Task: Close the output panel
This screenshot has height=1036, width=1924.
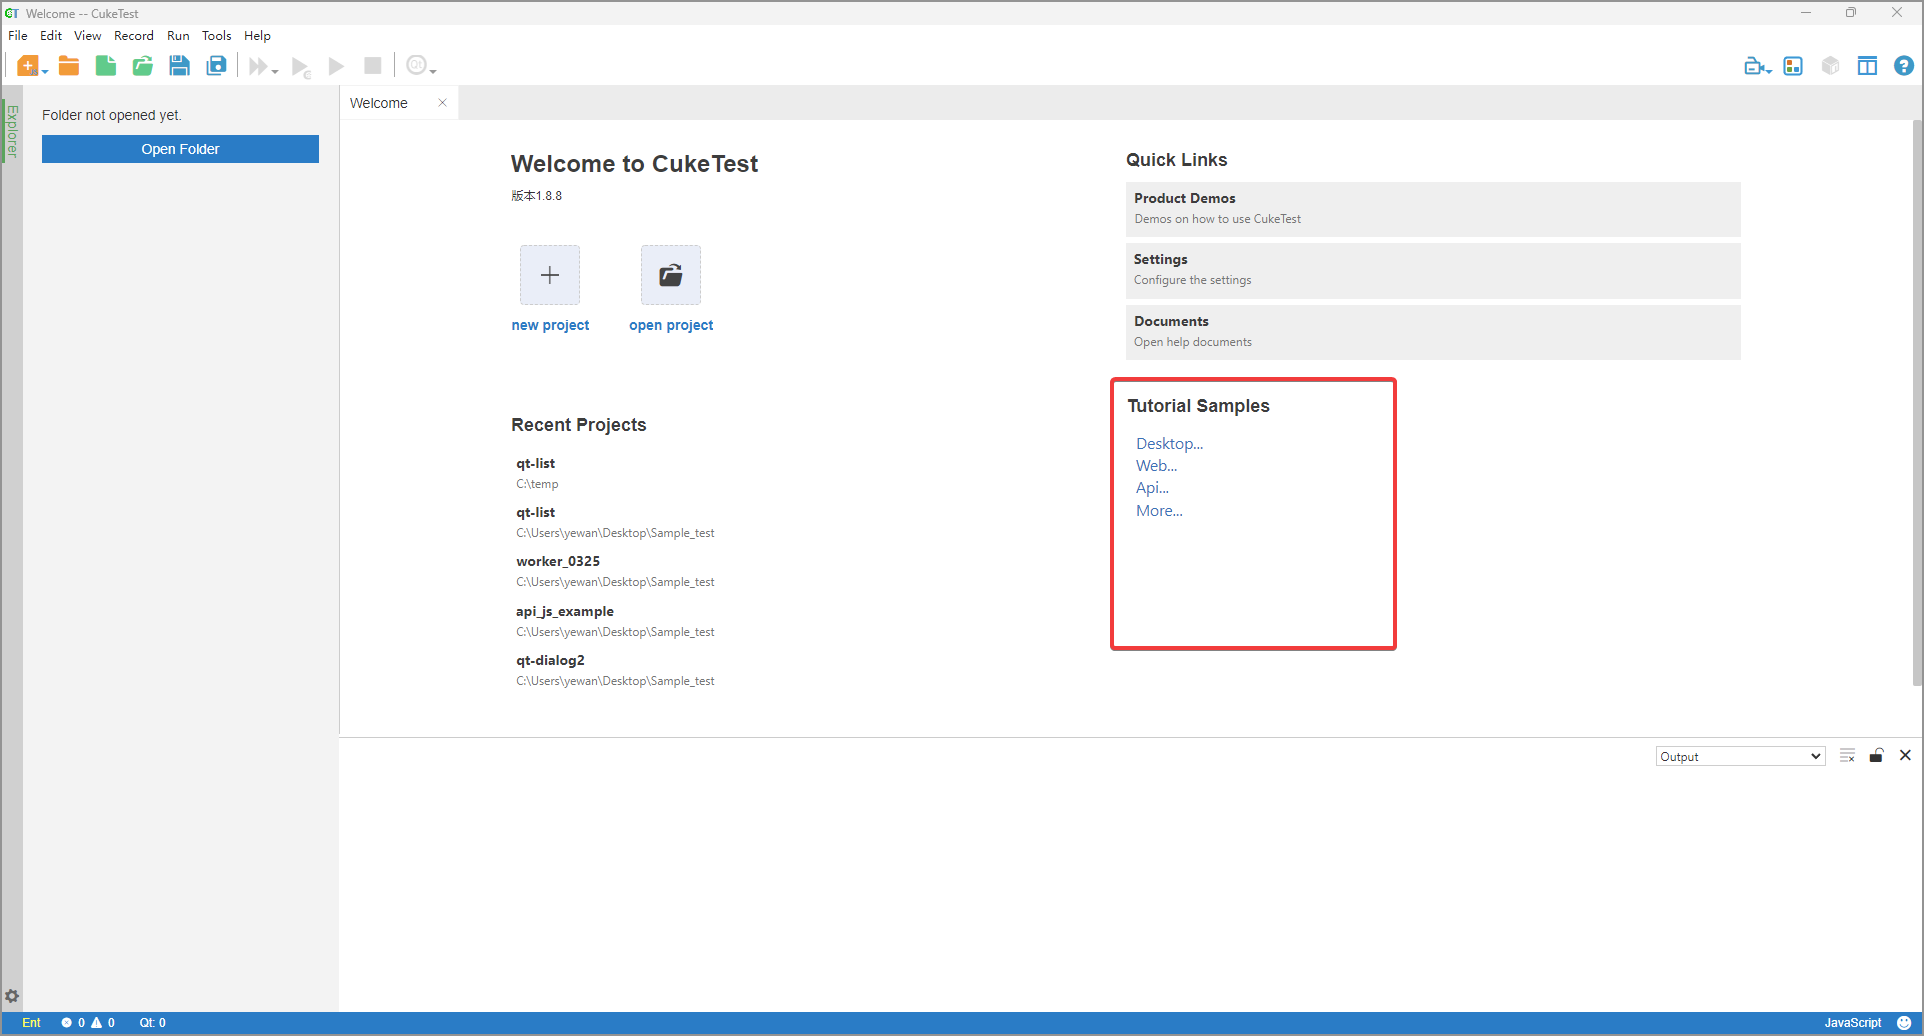Action: [1906, 756]
